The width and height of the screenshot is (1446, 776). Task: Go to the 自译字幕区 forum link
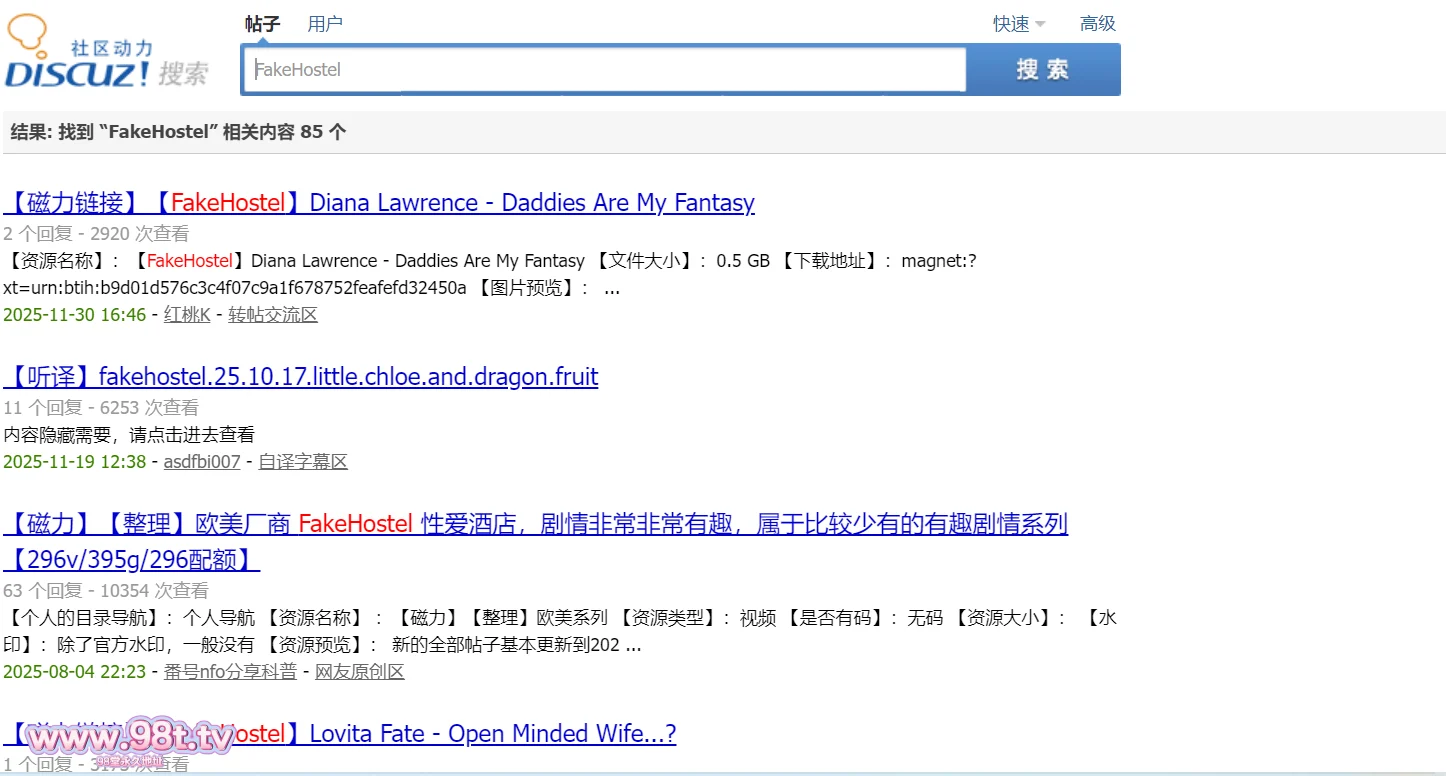(x=303, y=462)
